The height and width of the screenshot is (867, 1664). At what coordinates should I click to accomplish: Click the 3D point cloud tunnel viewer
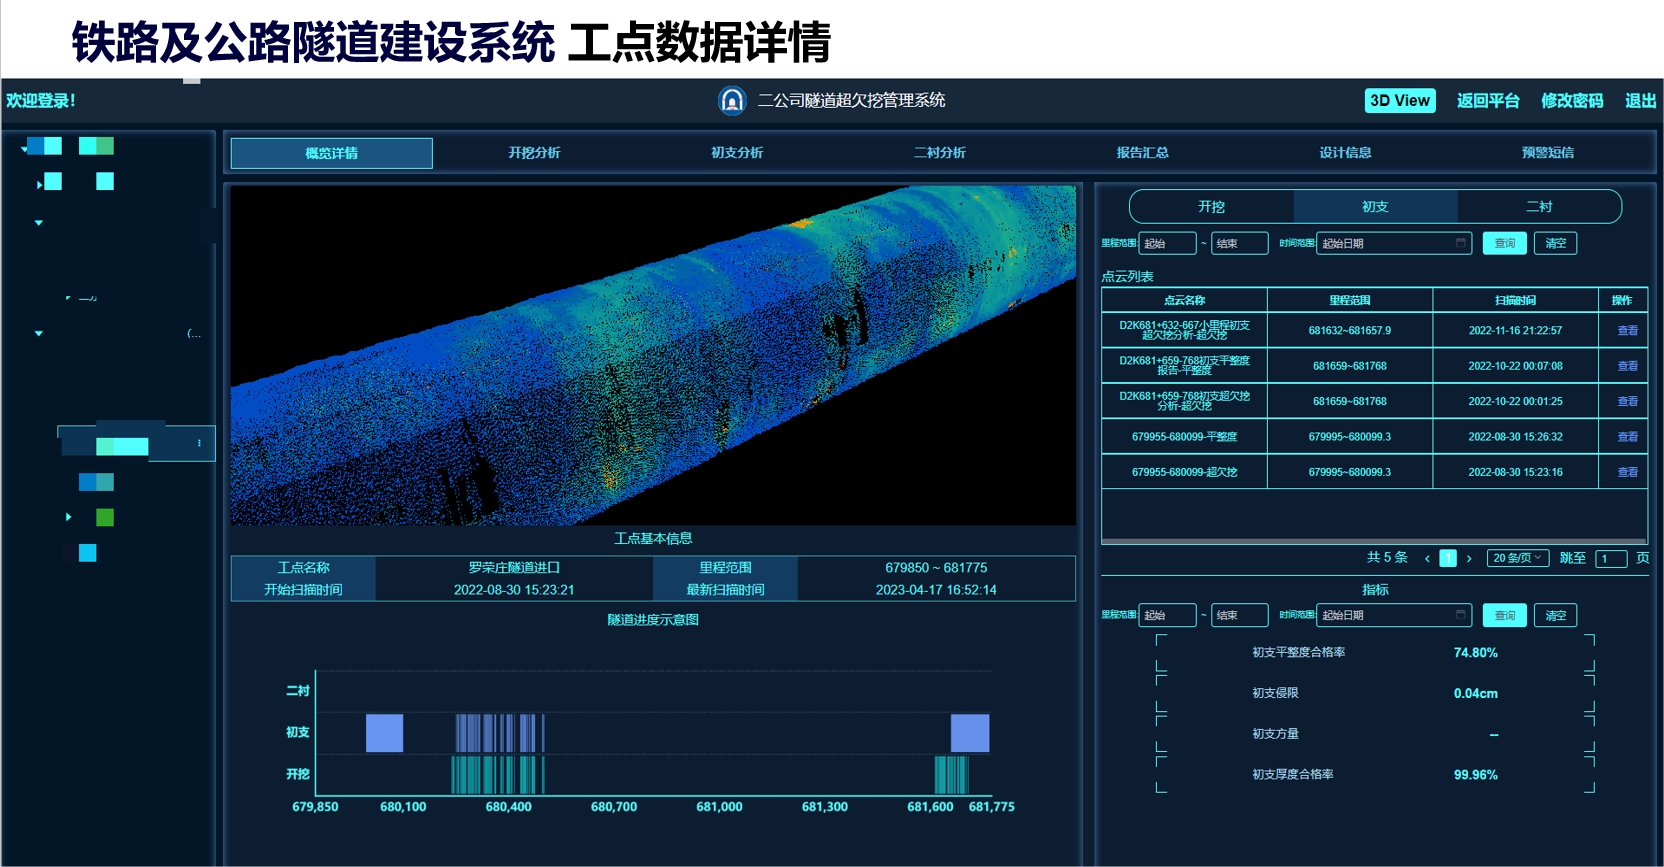653,355
